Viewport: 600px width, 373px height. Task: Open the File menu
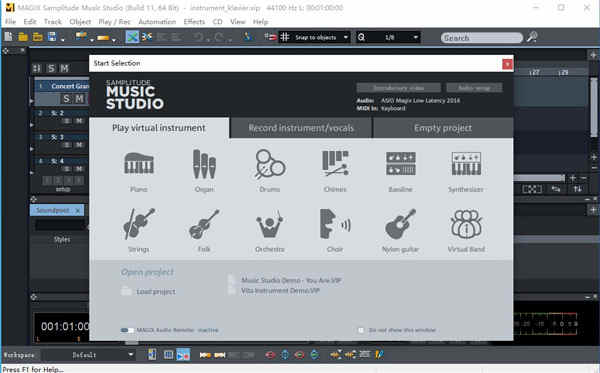(10, 22)
